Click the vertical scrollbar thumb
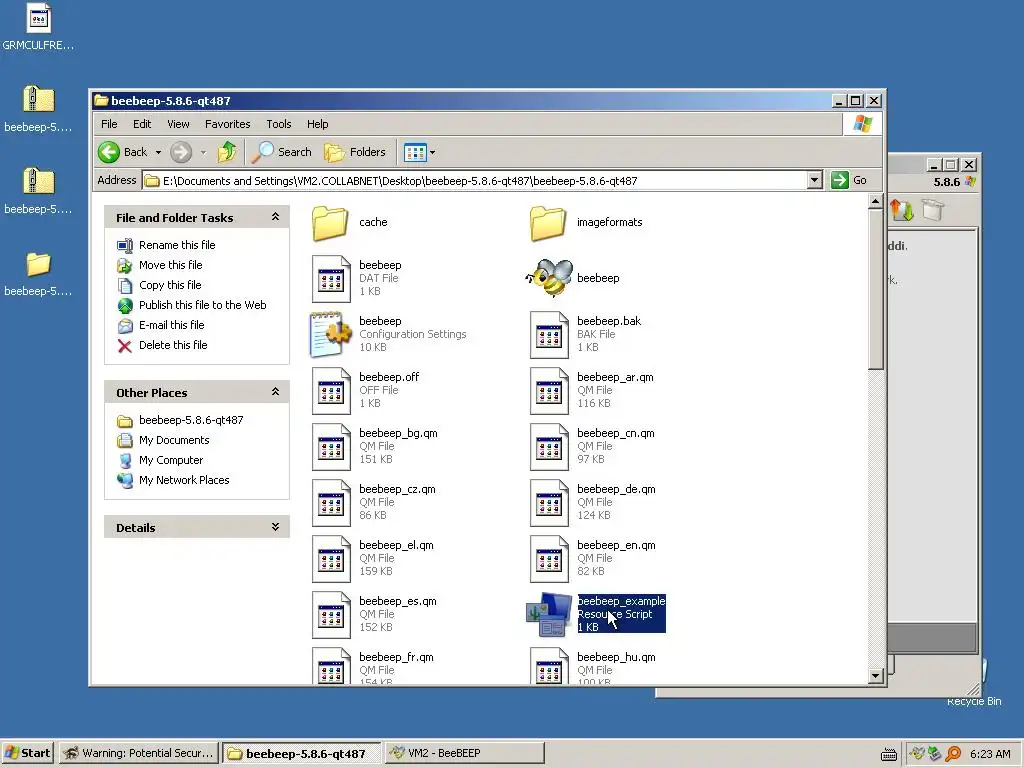This screenshot has height=768, width=1024. [876, 289]
